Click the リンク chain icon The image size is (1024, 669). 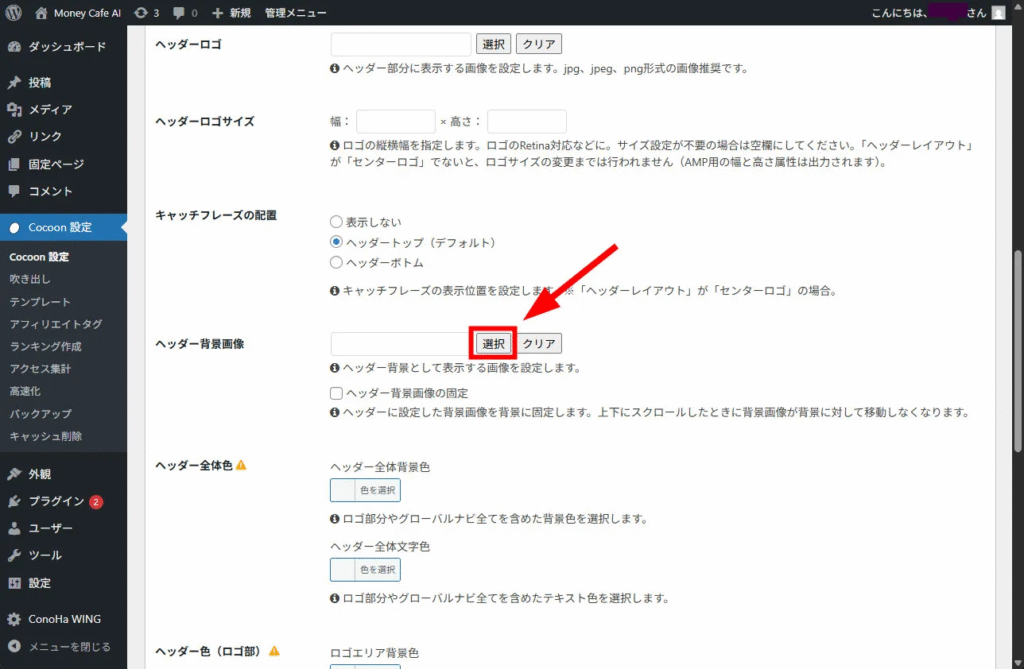point(14,137)
